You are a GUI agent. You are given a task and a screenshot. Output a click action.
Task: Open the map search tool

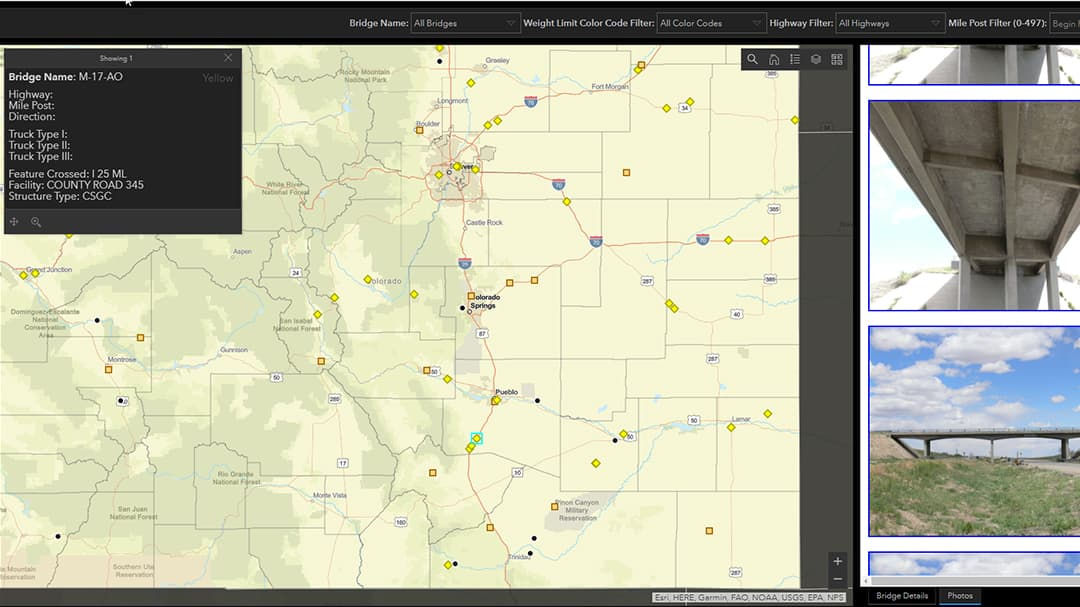(x=753, y=59)
